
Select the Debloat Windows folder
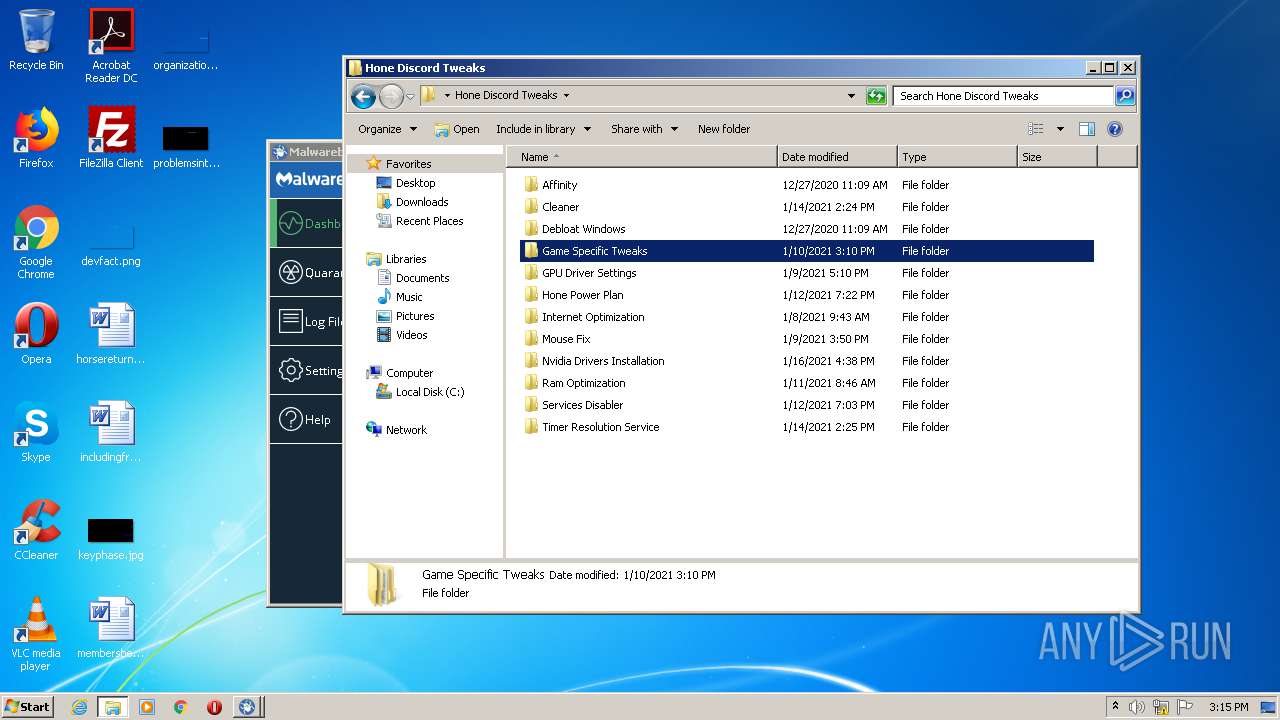click(x=583, y=229)
